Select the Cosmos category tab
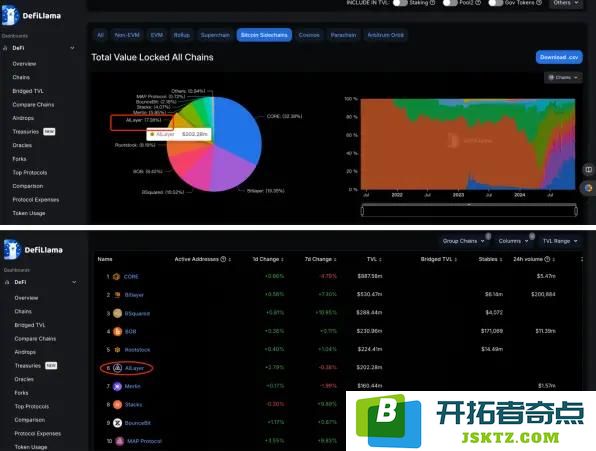Viewport: 596px width, 451px height. 309,35
